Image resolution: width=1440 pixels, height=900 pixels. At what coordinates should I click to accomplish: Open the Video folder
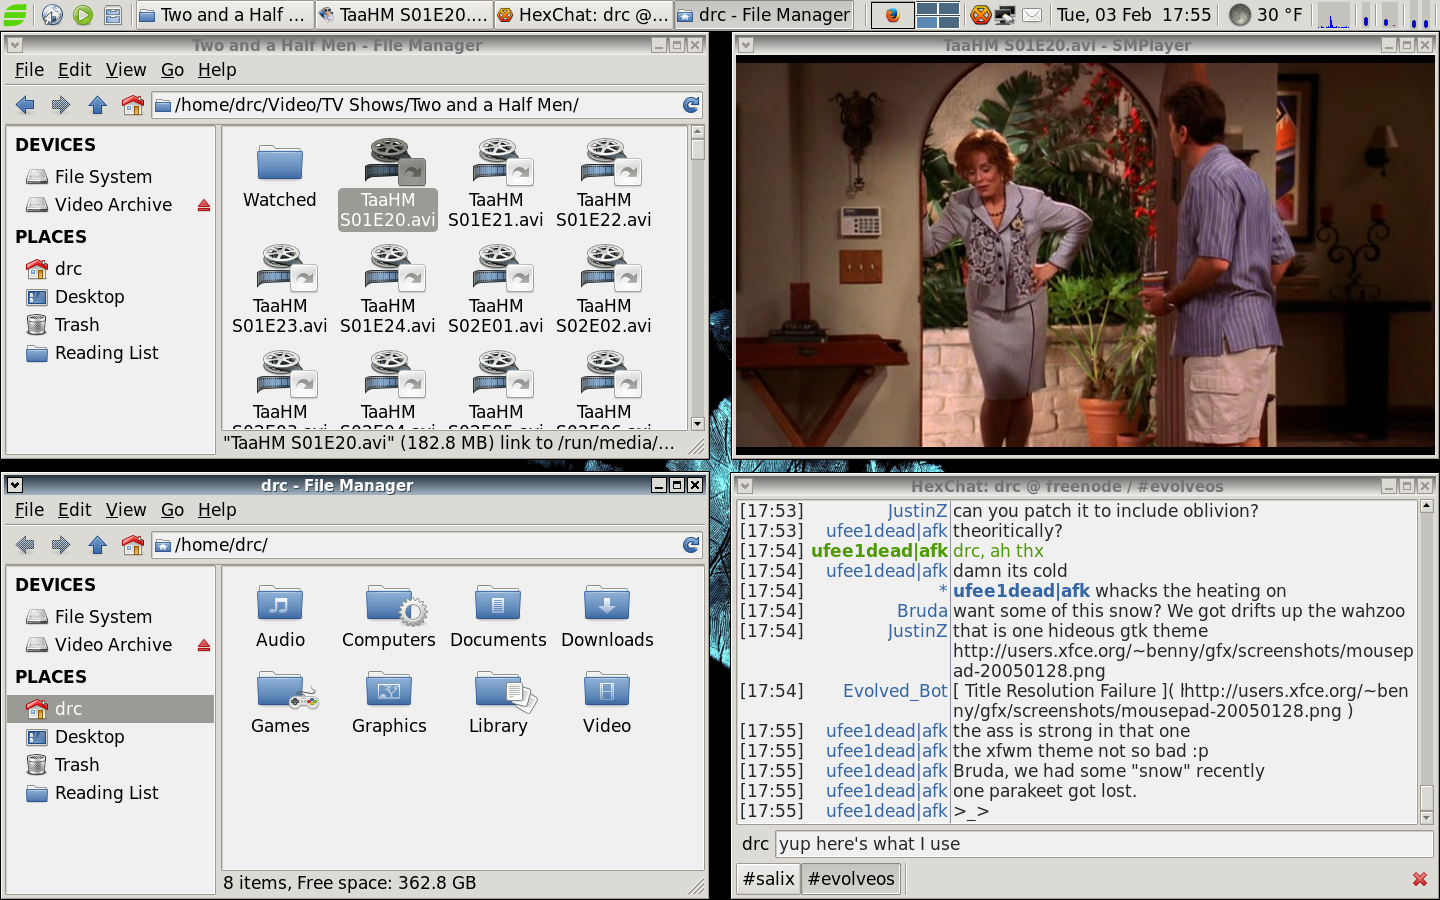click(607, 703)
